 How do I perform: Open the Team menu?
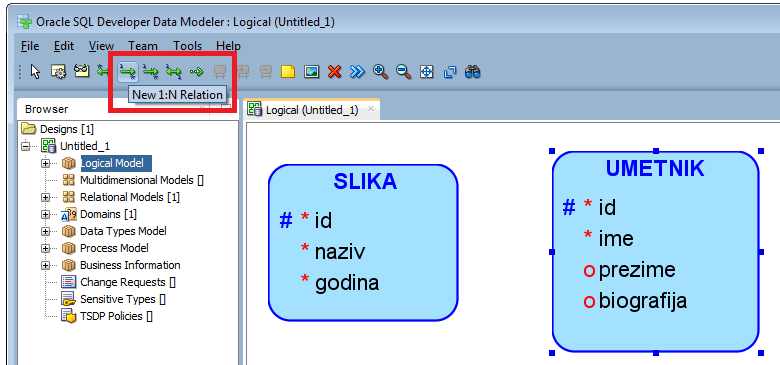[143, 46]
